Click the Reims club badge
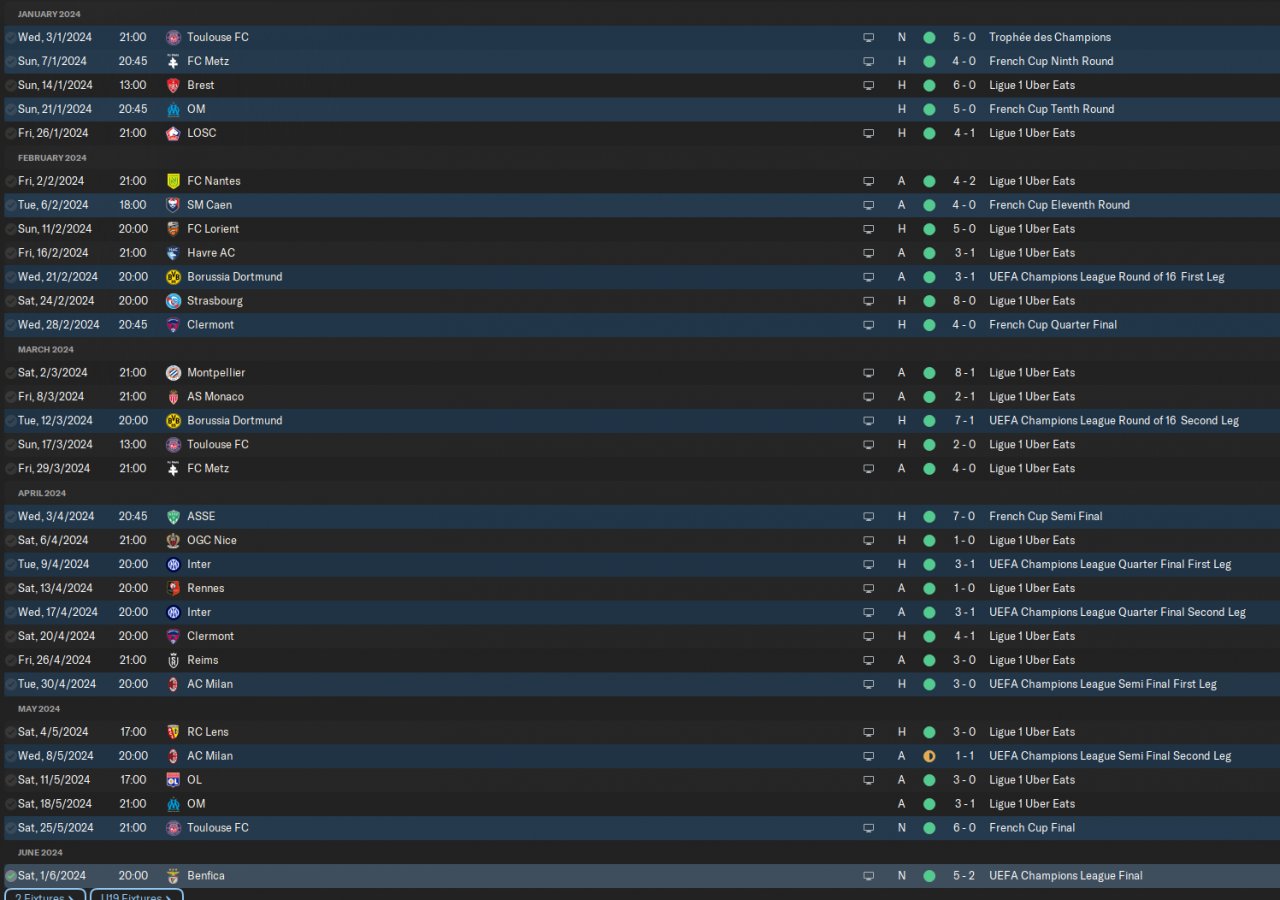Screen dimensions: 1280x900 point(173,661)
